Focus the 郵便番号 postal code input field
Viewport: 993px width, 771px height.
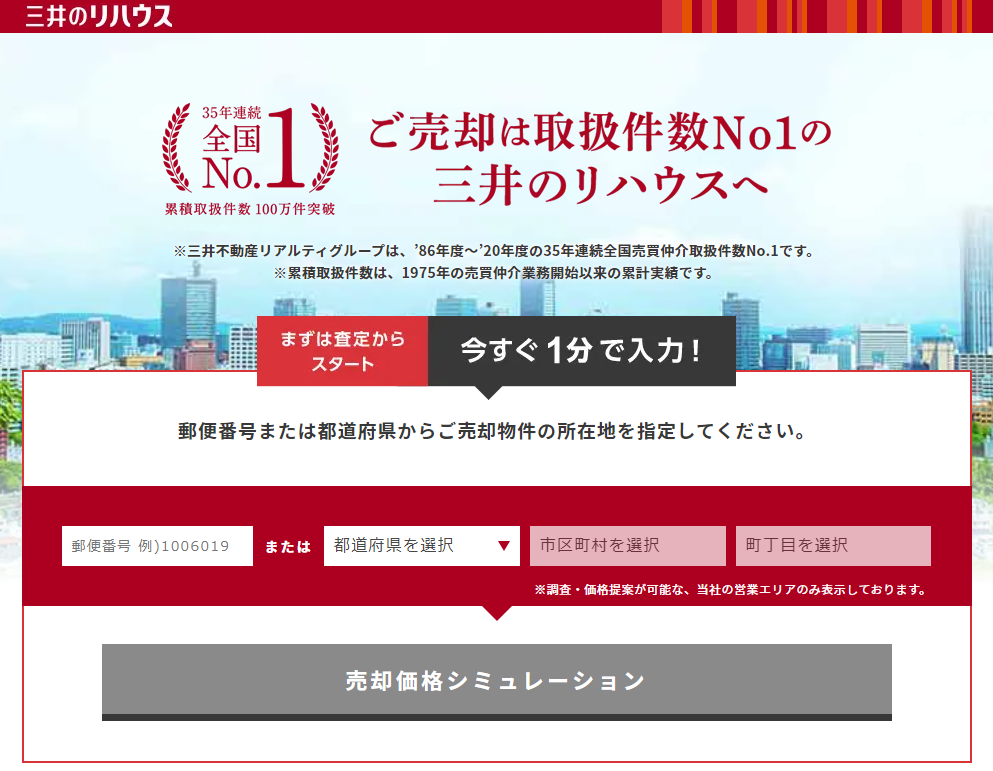tap(157, 545)
